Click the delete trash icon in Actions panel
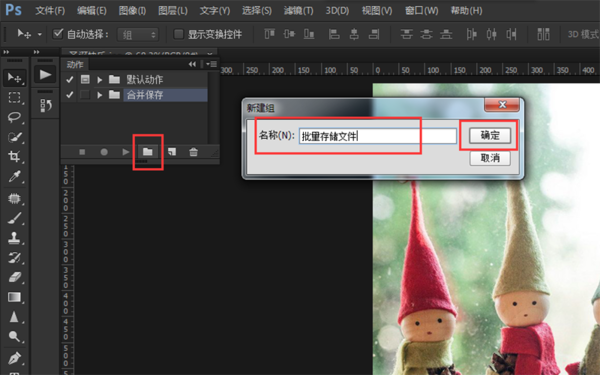600x375 pixels. coord(193,152)
